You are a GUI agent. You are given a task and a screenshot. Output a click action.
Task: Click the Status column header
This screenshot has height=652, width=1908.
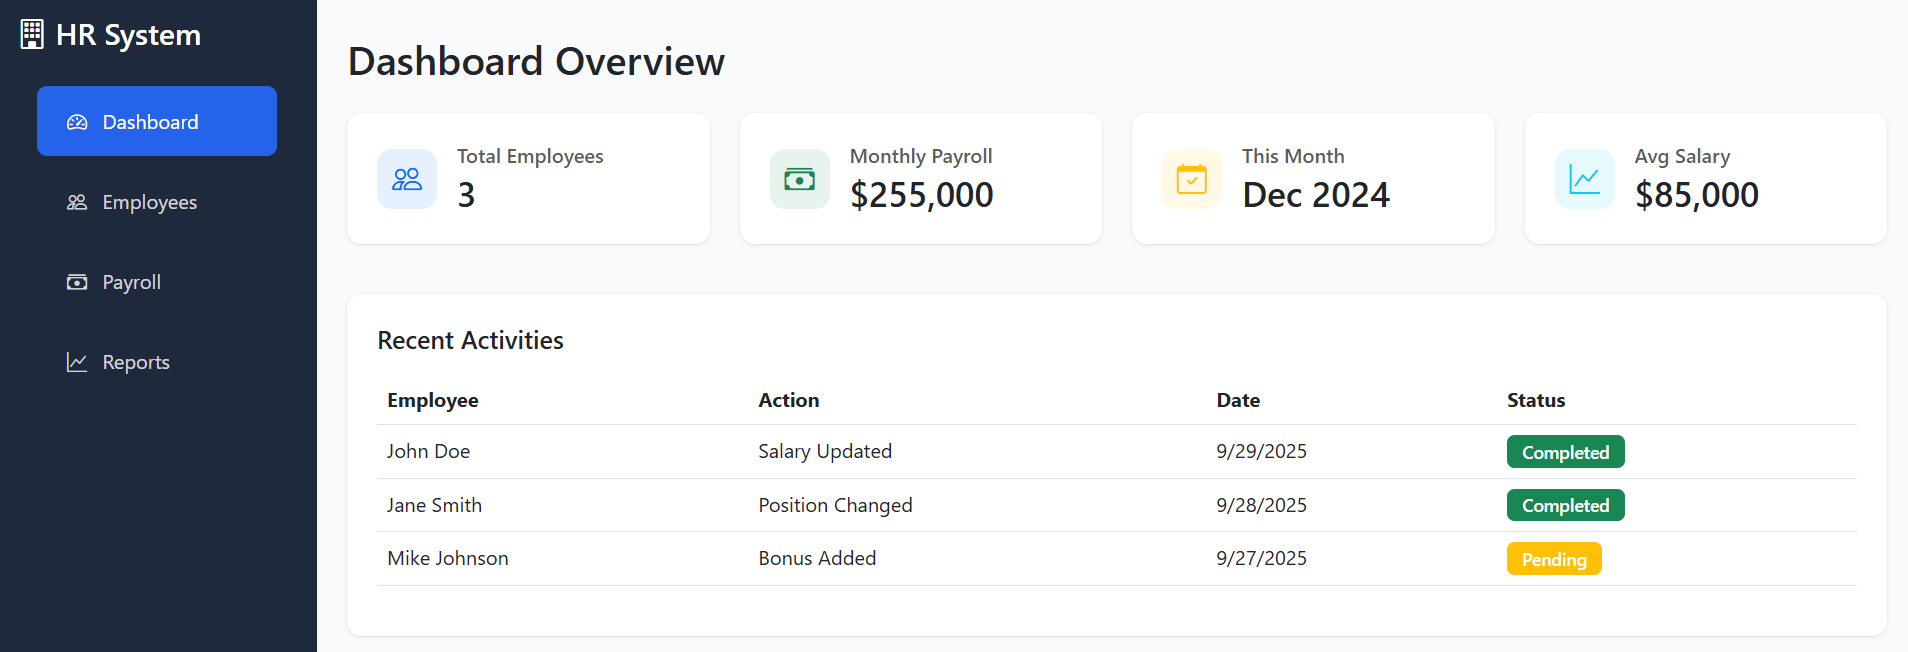pyautogui.click(x=1536, y=400)
